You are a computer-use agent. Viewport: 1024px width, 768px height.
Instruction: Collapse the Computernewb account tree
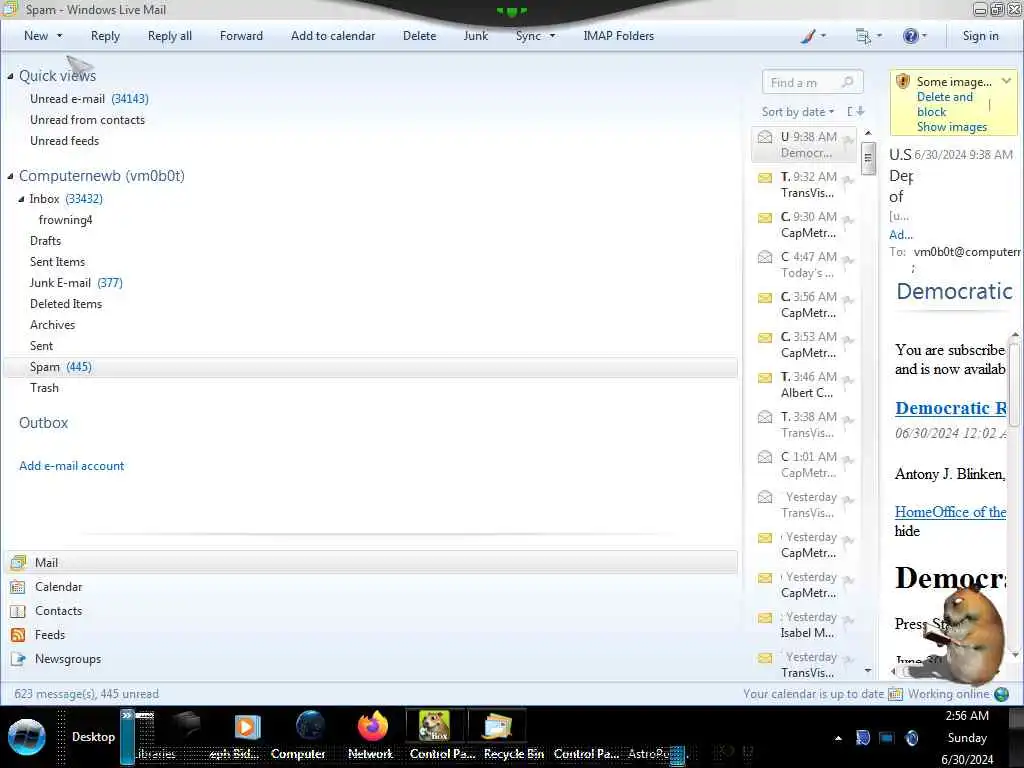tap(10, 176)
